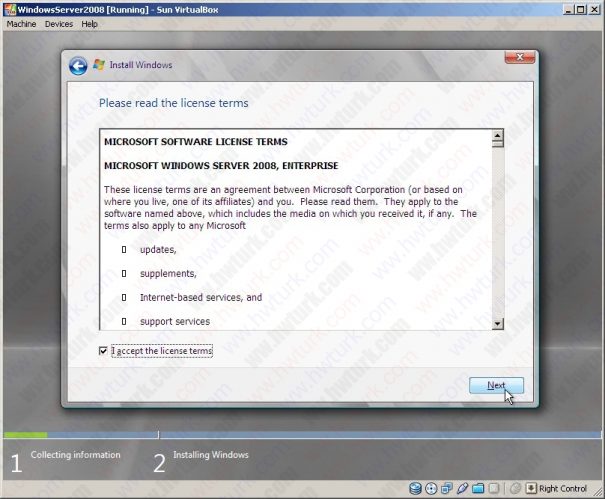605x499 pixels.
Task: Close the Install Windows dialog
Action: pyautogui.click(x=520, y=57)
